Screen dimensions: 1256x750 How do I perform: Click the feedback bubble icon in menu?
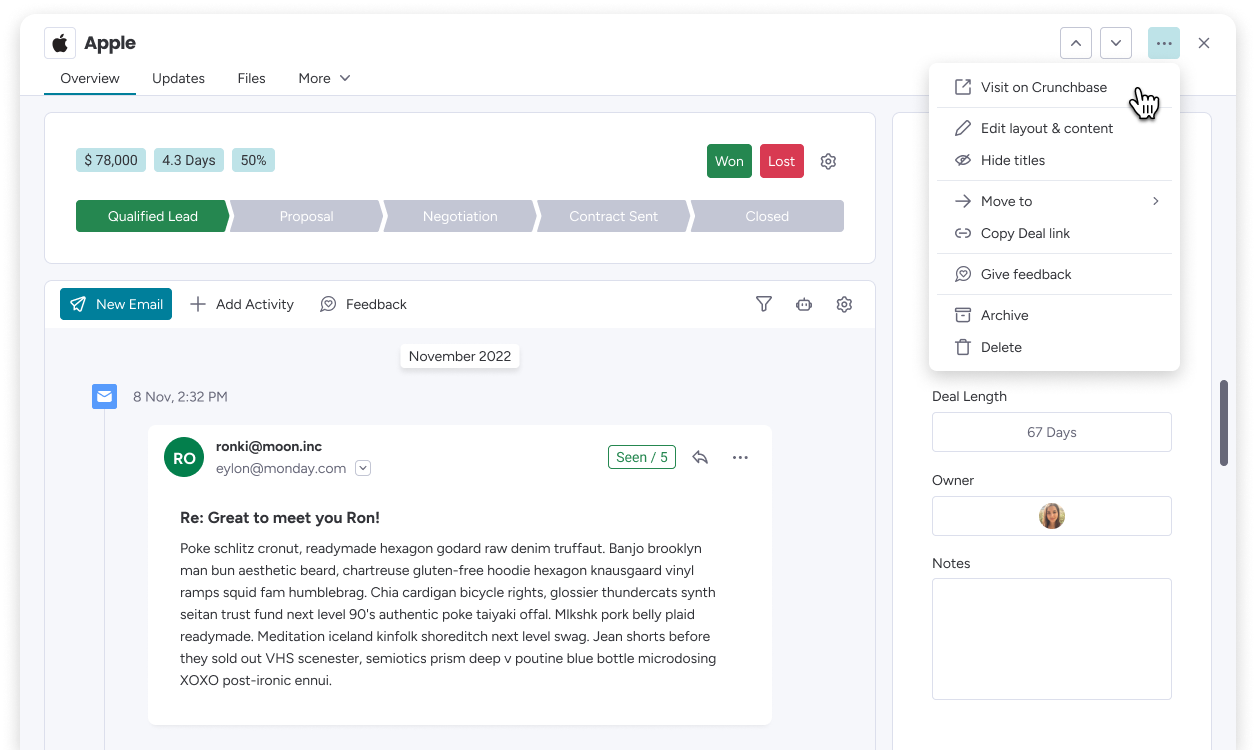click(963, 274)
